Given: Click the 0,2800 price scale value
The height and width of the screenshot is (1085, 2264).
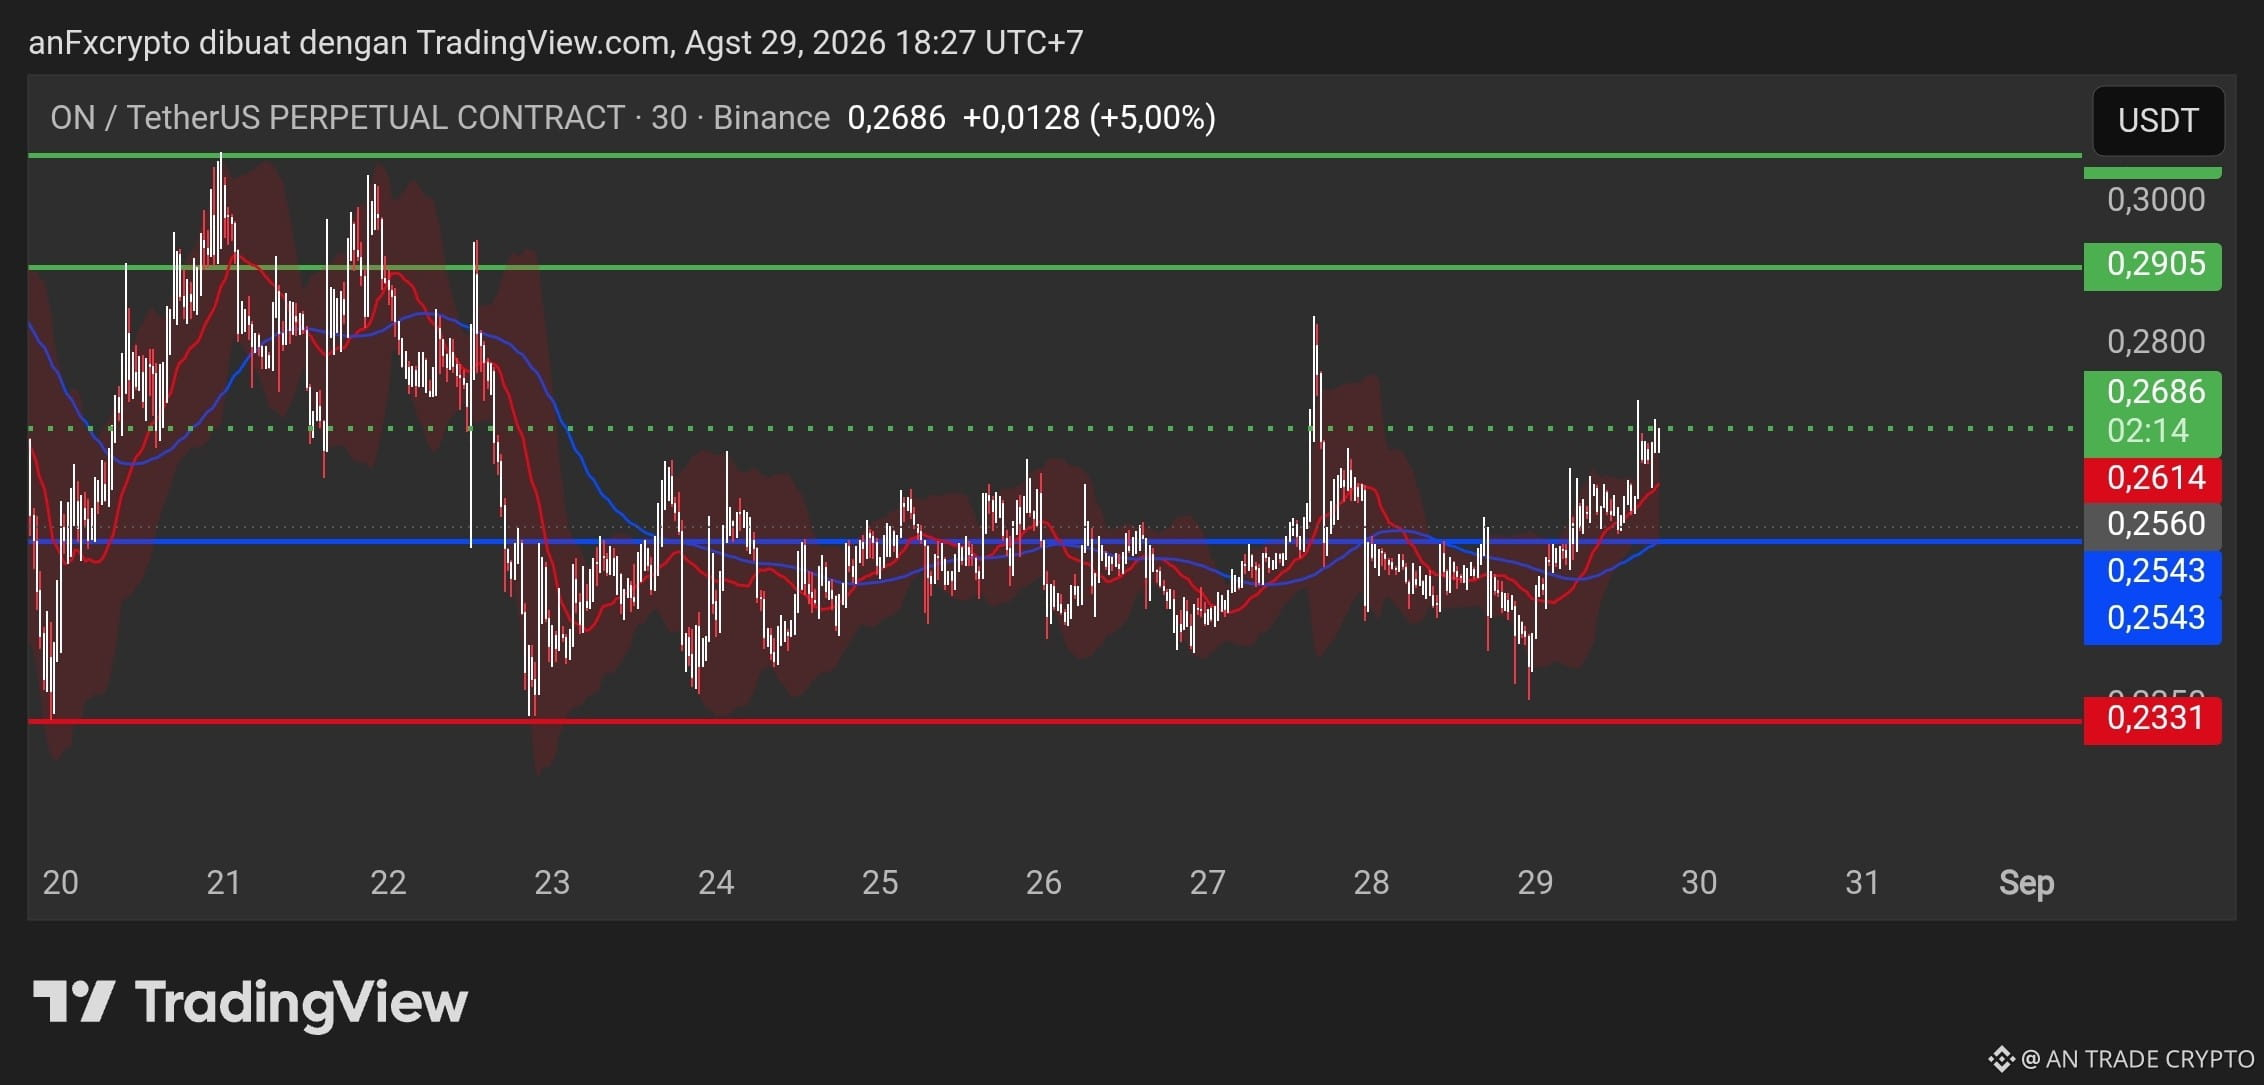Looking at the screenshot, I should point(2156,342).
